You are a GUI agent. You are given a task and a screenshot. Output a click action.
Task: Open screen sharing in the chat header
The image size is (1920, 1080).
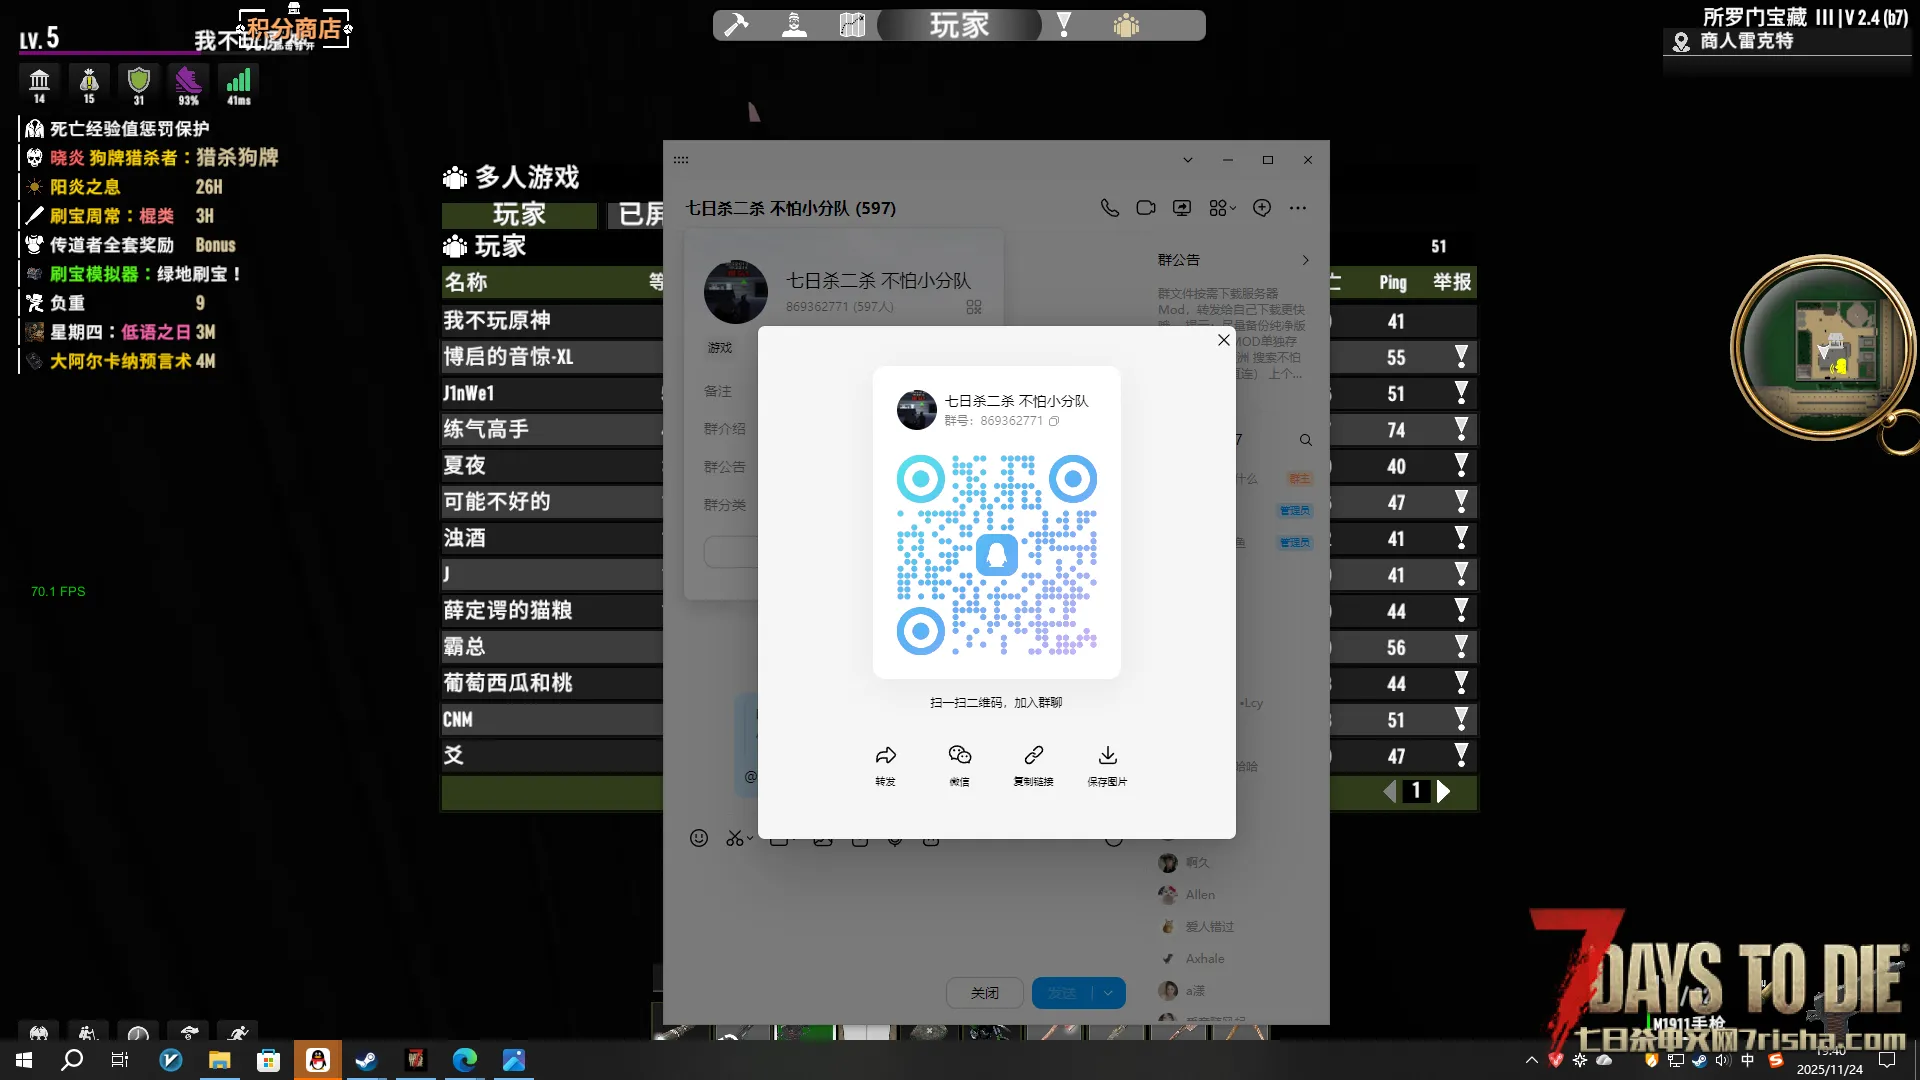[x=1182, y=208]
